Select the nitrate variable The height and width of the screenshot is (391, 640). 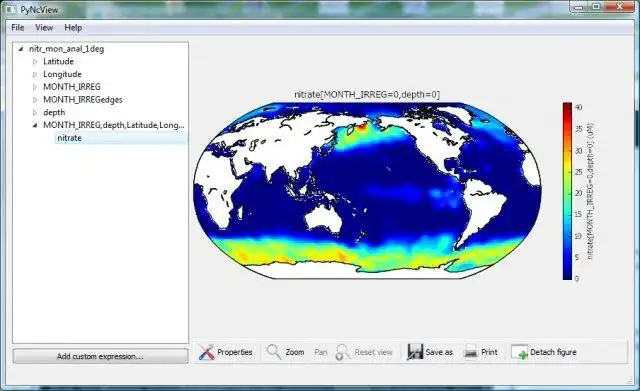click(69, 138)
